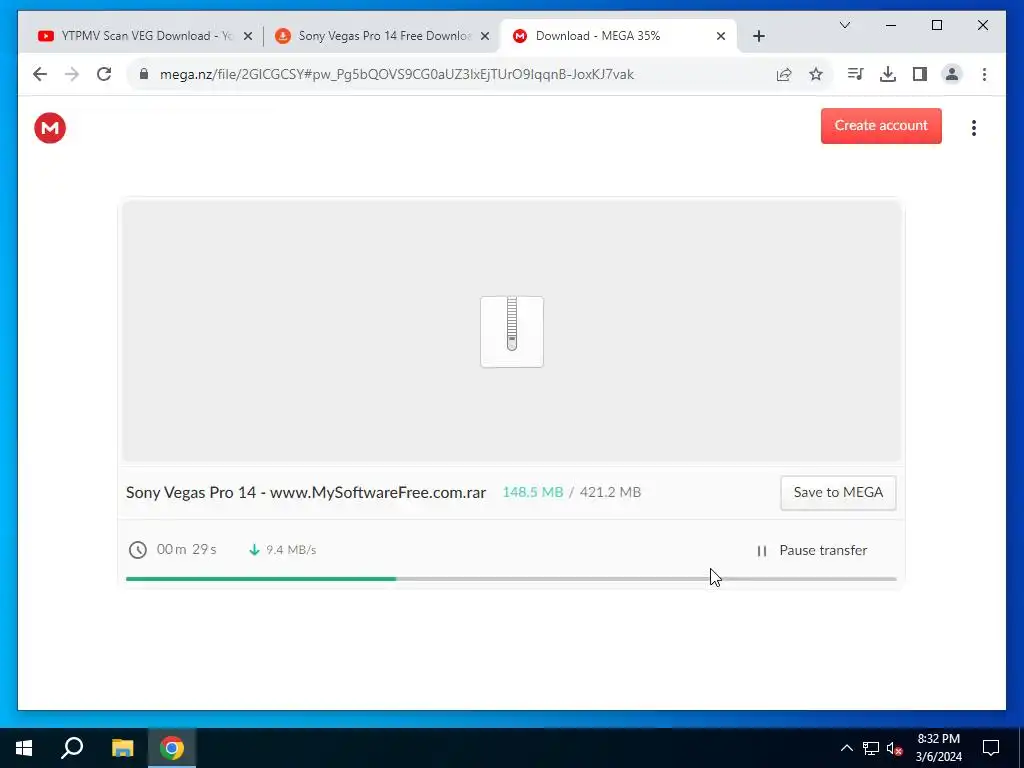
Task: Show hidden system tray icons
Action: pos(846,748)
